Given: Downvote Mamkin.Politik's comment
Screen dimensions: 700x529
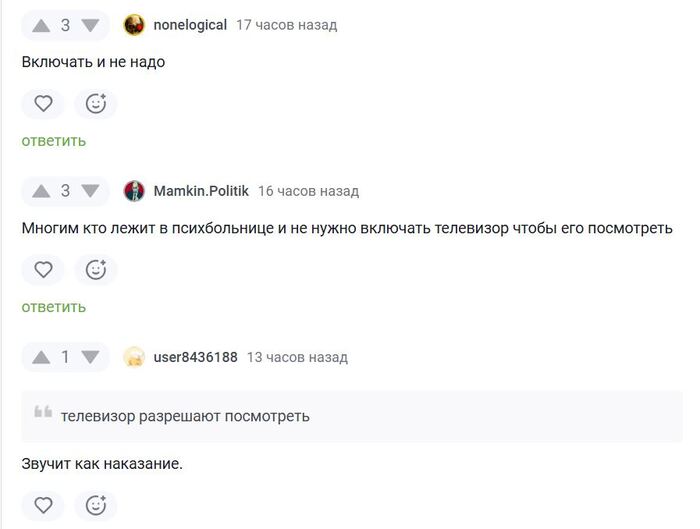Looking at the screenshot, I should (x=90, y=191).
